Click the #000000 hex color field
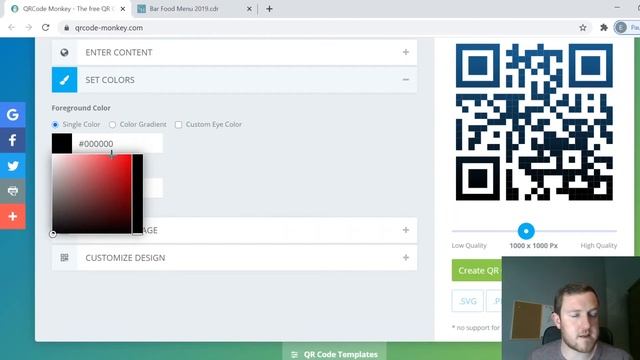Screen dimensions: 640x360 pos(118,144)
